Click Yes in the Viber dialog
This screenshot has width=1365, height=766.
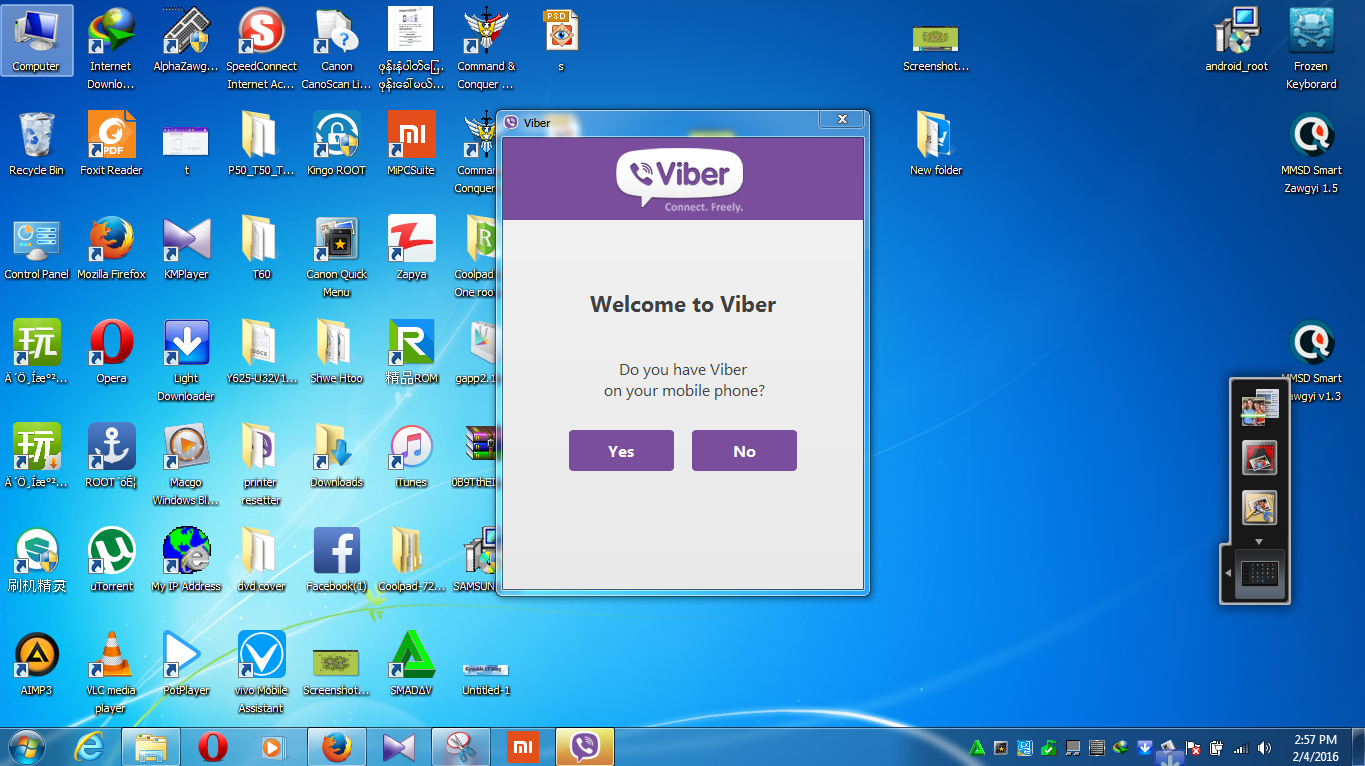[620, 450]
